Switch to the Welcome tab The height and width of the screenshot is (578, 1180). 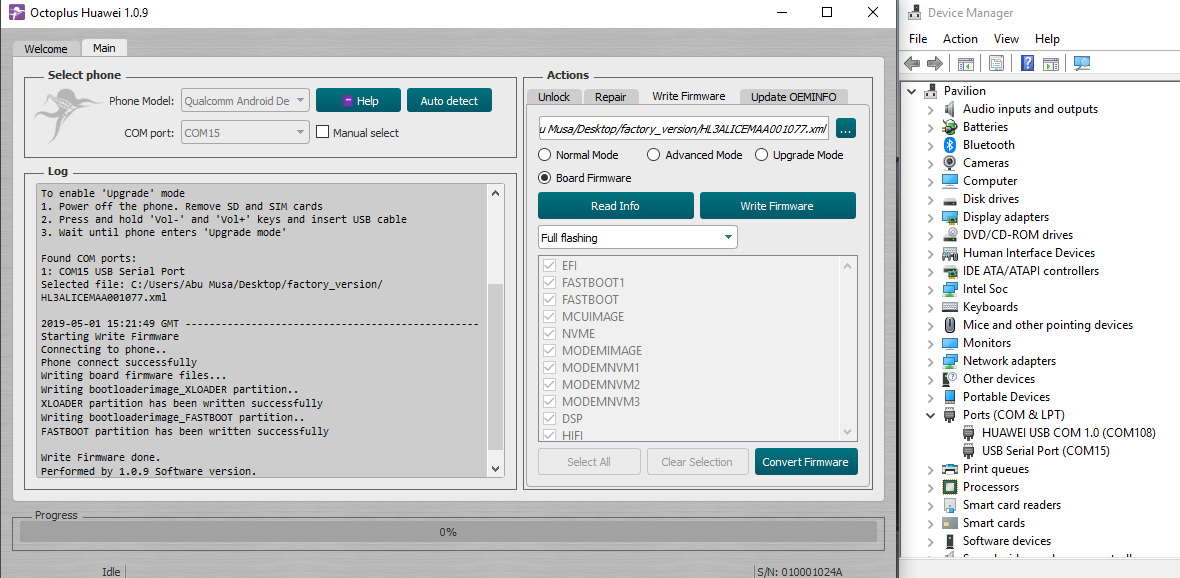click(x=46, y=49)
